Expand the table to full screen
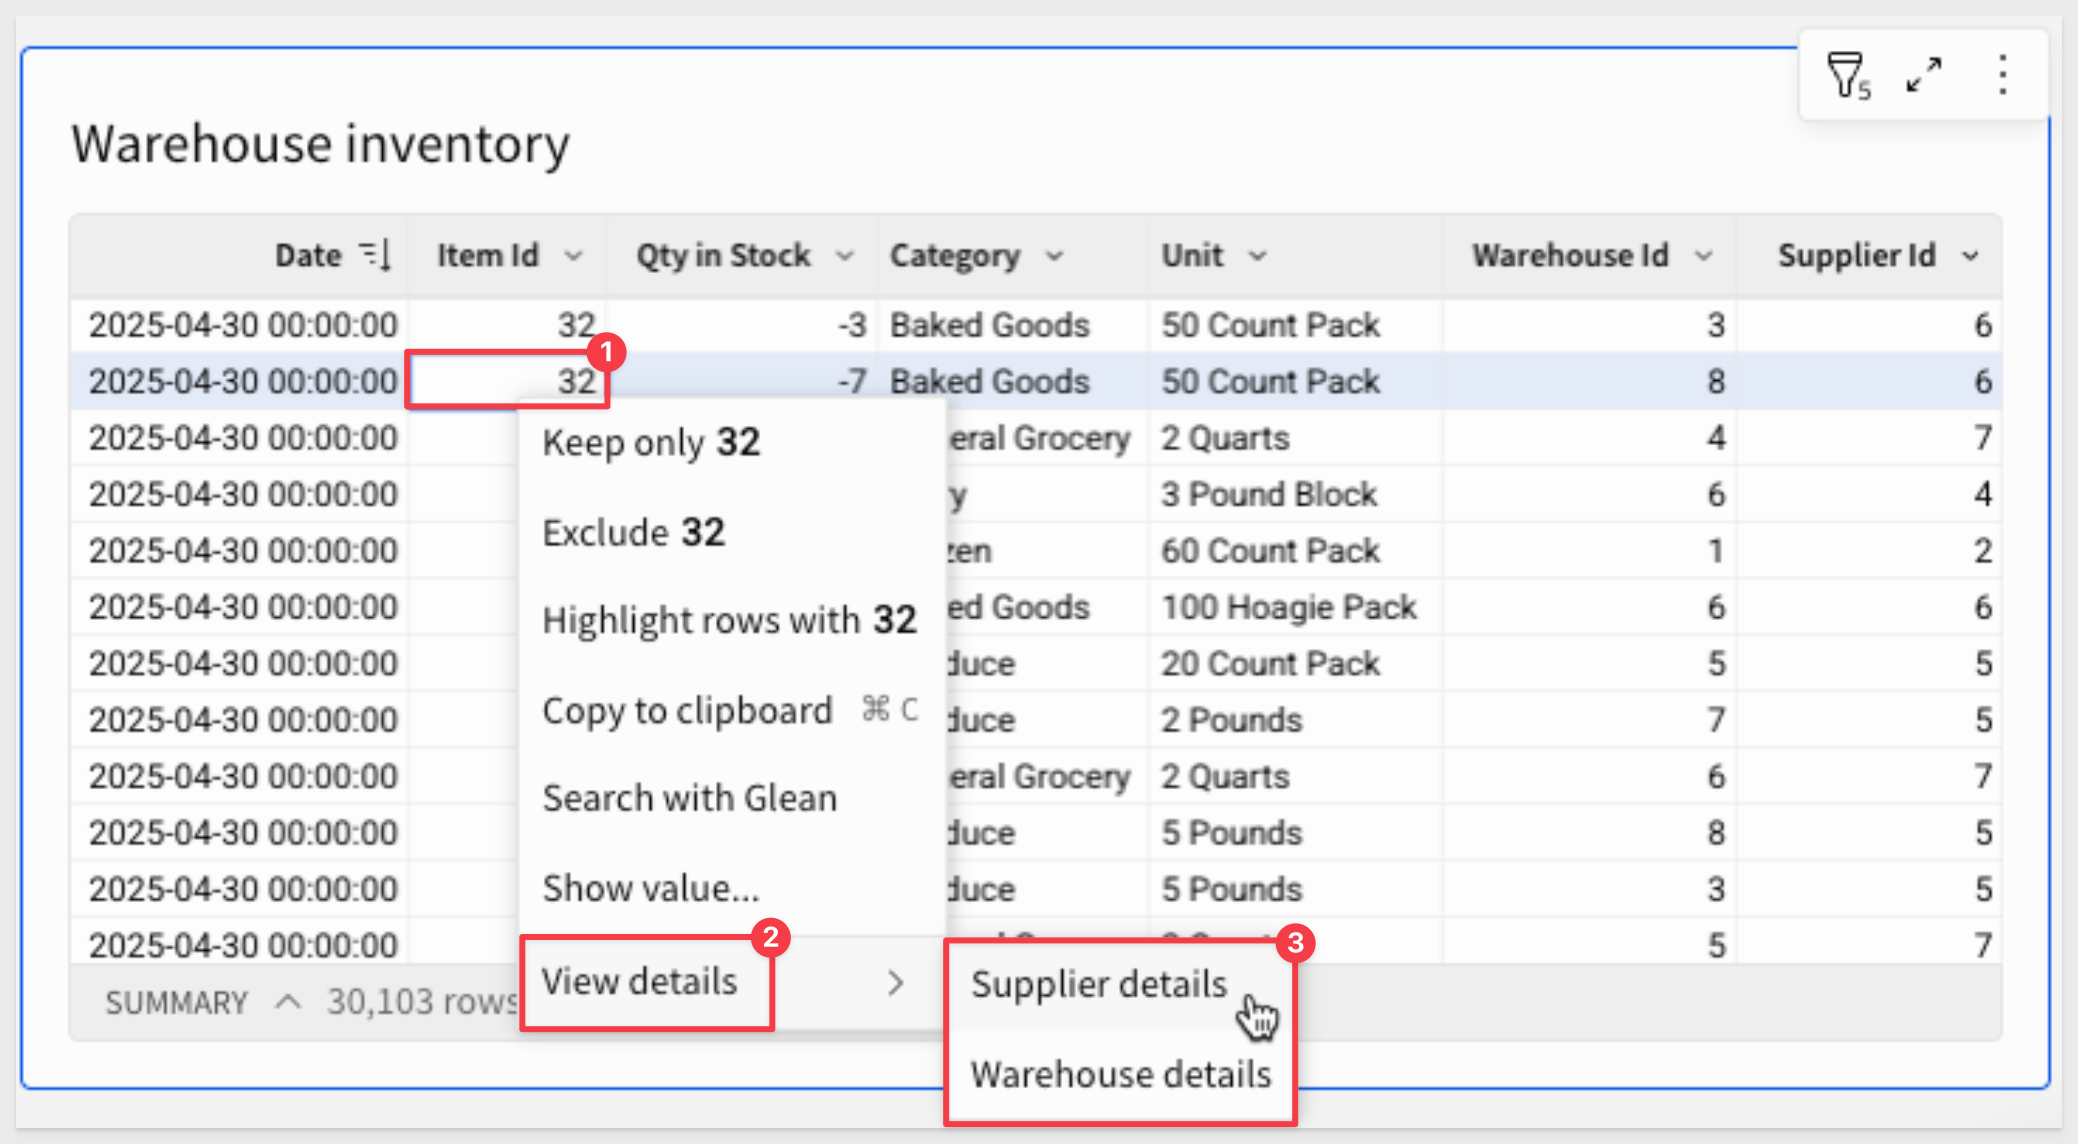 click(1923, 76)
